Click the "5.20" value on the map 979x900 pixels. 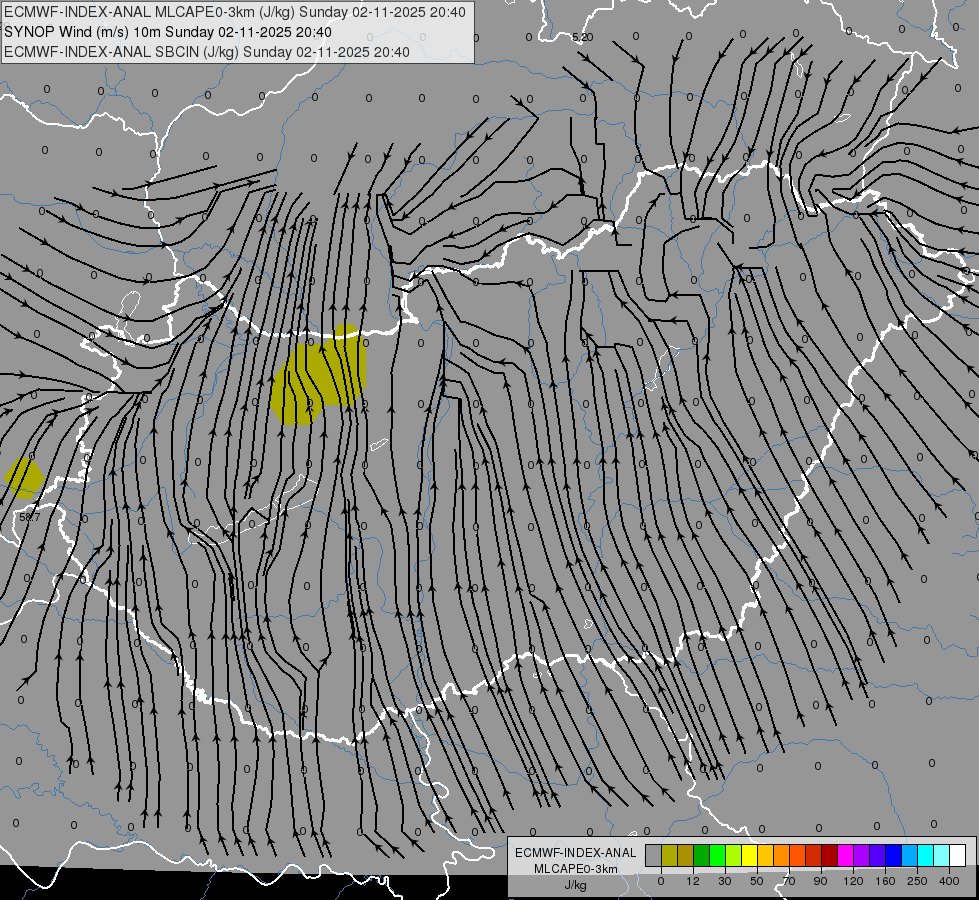click(583, 37)
